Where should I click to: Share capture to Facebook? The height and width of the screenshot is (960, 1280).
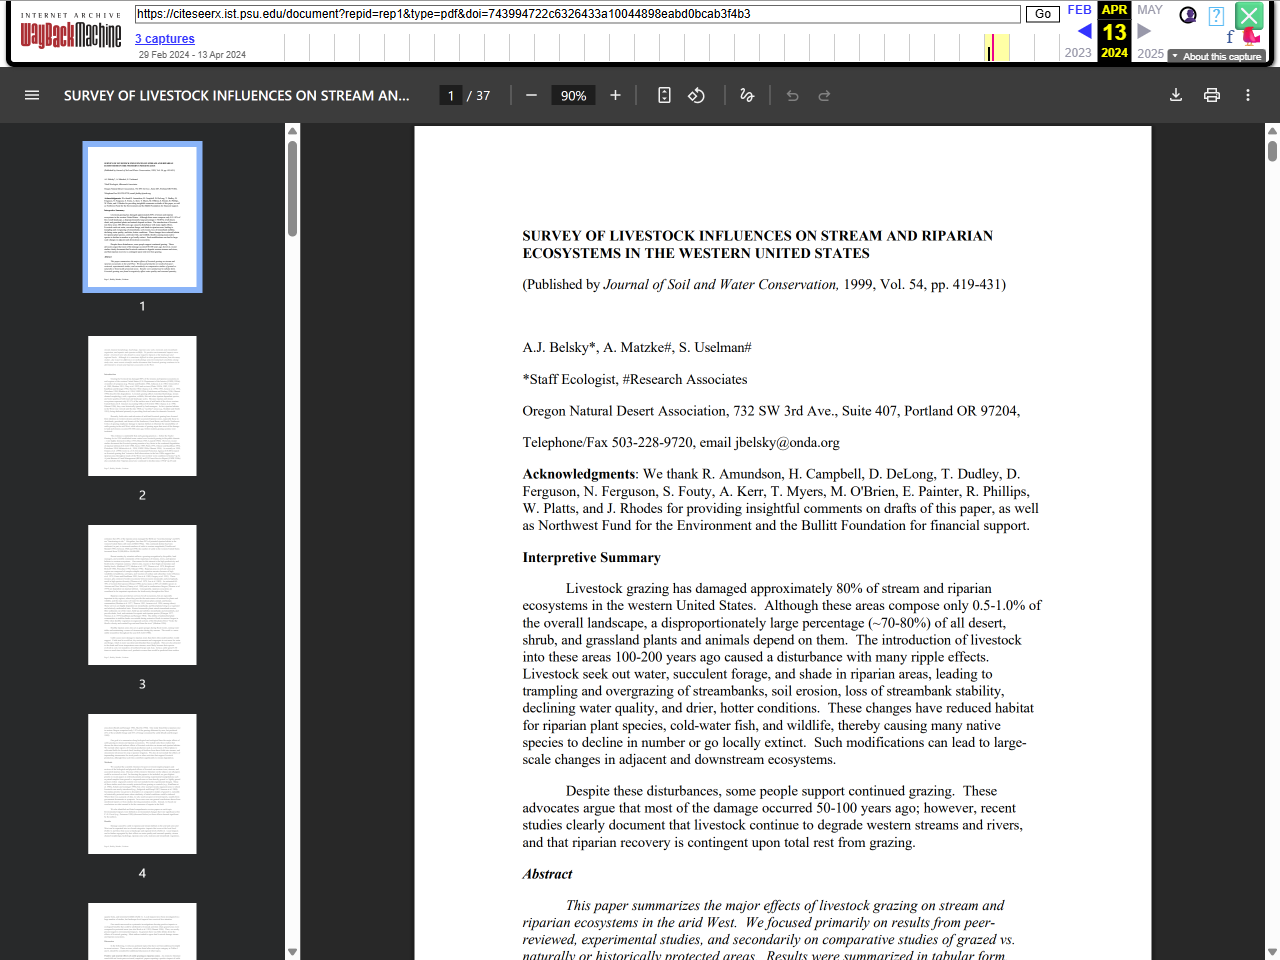1230,36
